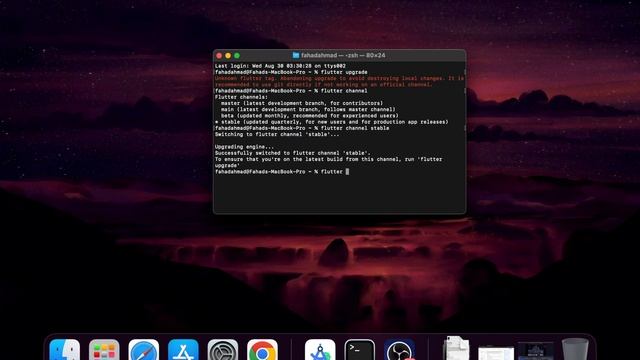Click the '* stable (updated quarterly' line
640x360 pixels.
[331, 122]
